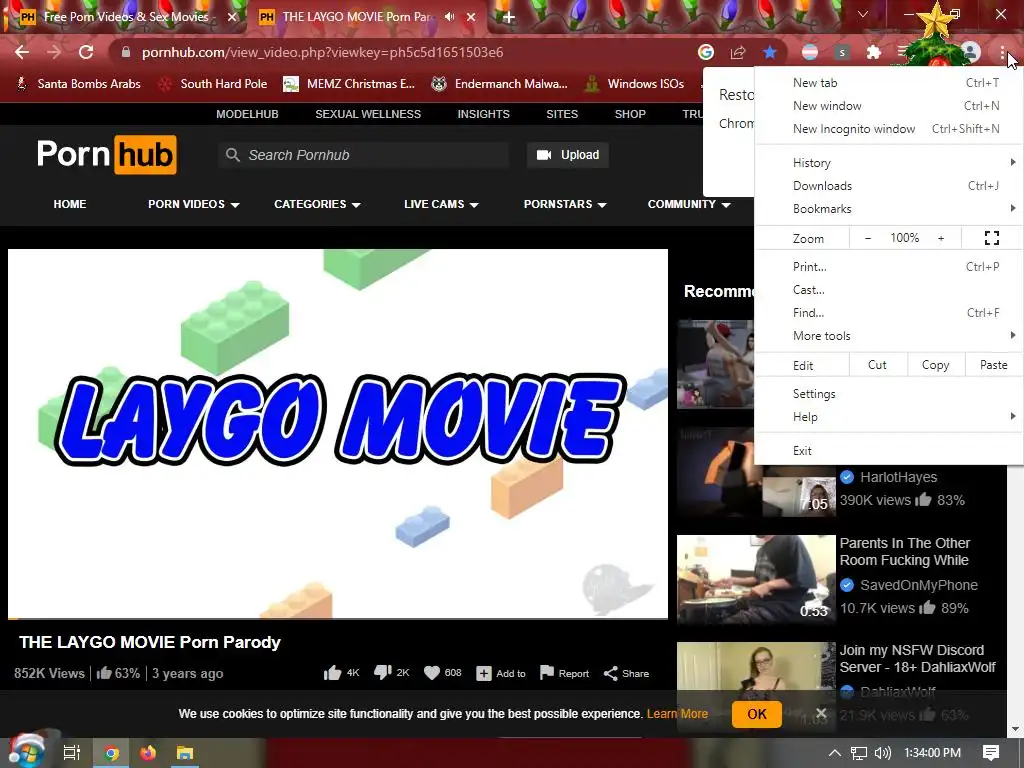Dismiss the cookie banner with X

click(x=822, y=713)
